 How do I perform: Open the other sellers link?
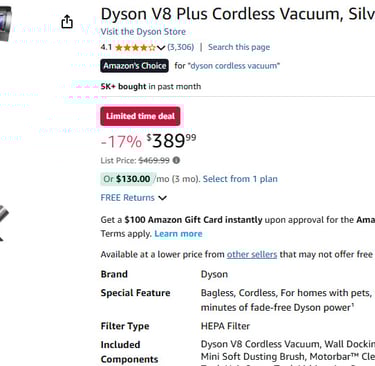pos(252,254)
